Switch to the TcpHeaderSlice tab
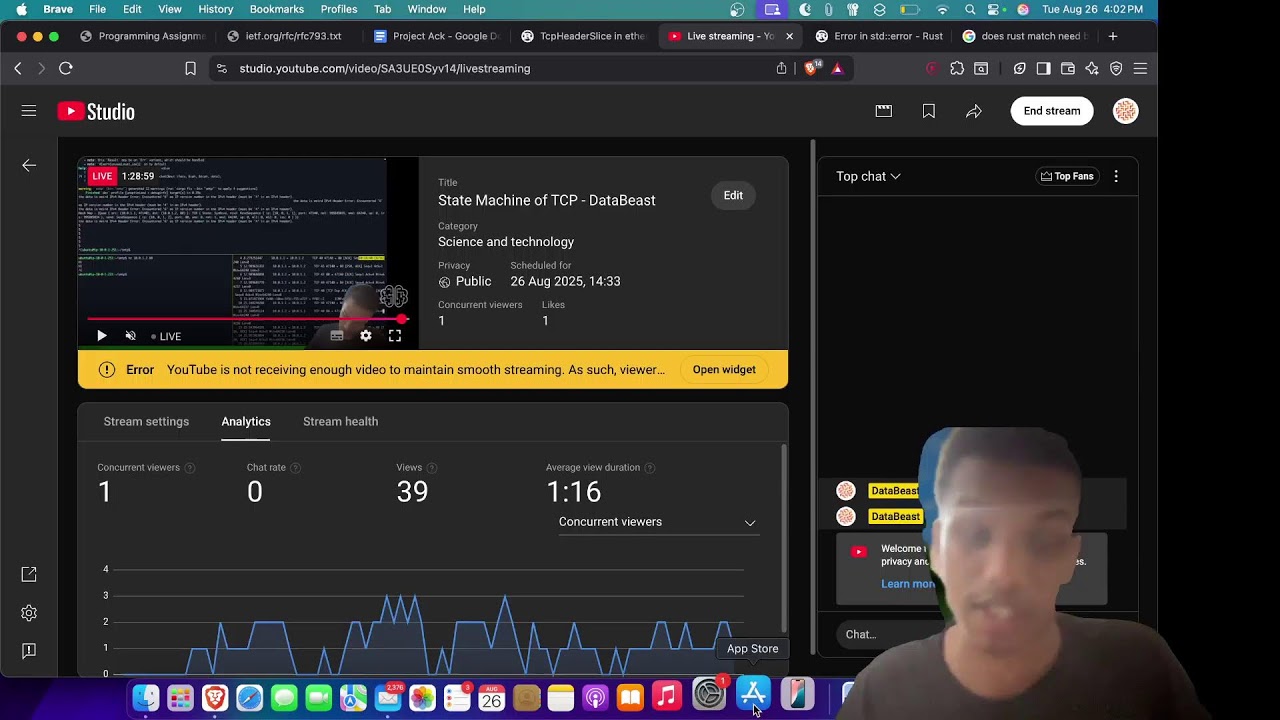The width and height of the screenshot is (1280, 720). pos(584,36)
